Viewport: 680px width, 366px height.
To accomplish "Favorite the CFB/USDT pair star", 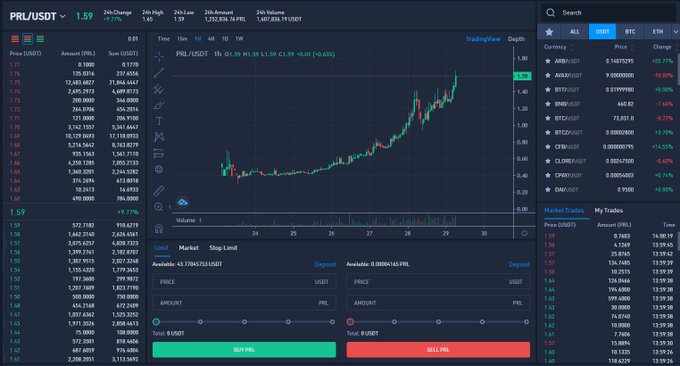I will (x=548, y=147).
